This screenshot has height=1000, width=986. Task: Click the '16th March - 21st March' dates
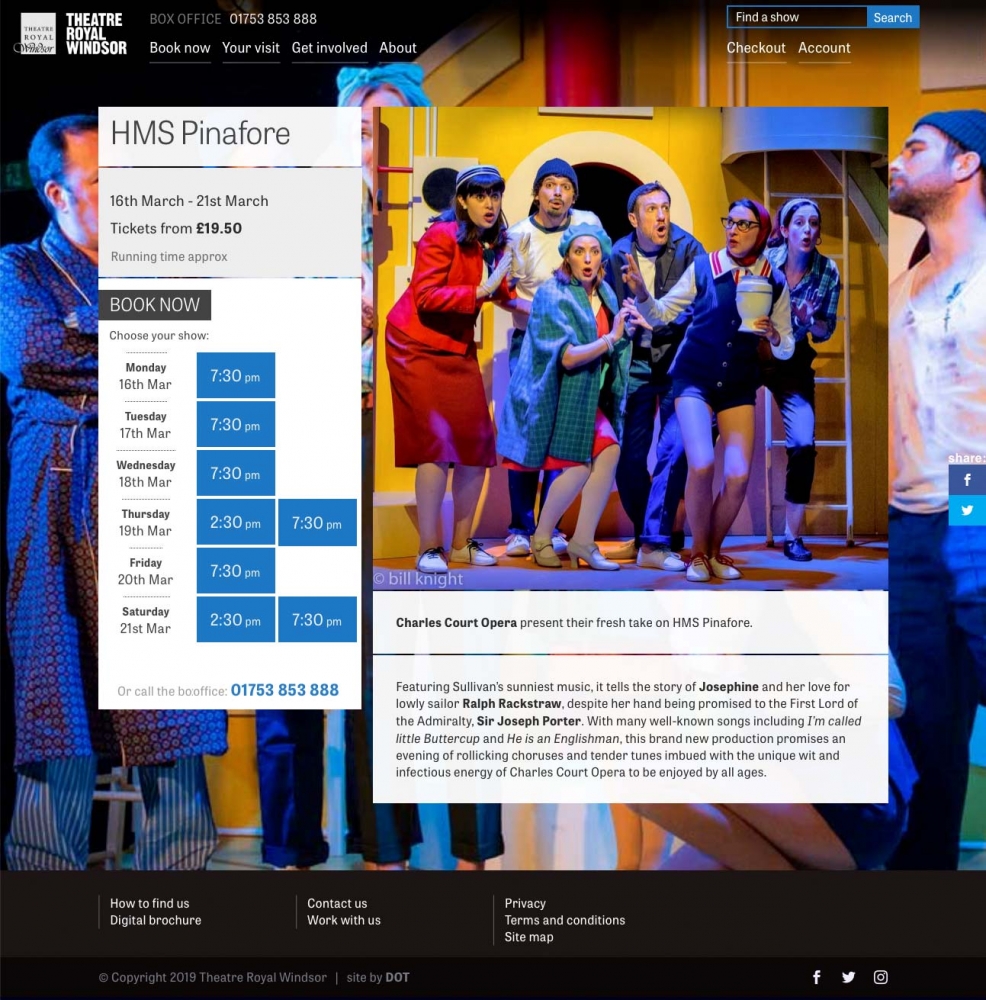pos(189,201)
